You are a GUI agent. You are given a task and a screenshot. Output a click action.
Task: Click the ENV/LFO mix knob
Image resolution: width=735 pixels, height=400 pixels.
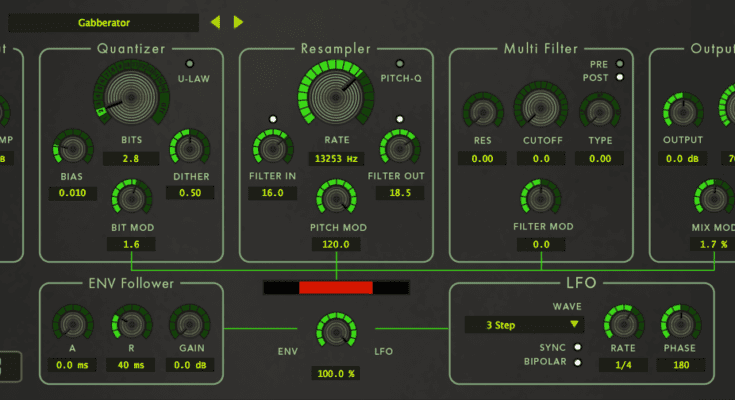[336, 332]
